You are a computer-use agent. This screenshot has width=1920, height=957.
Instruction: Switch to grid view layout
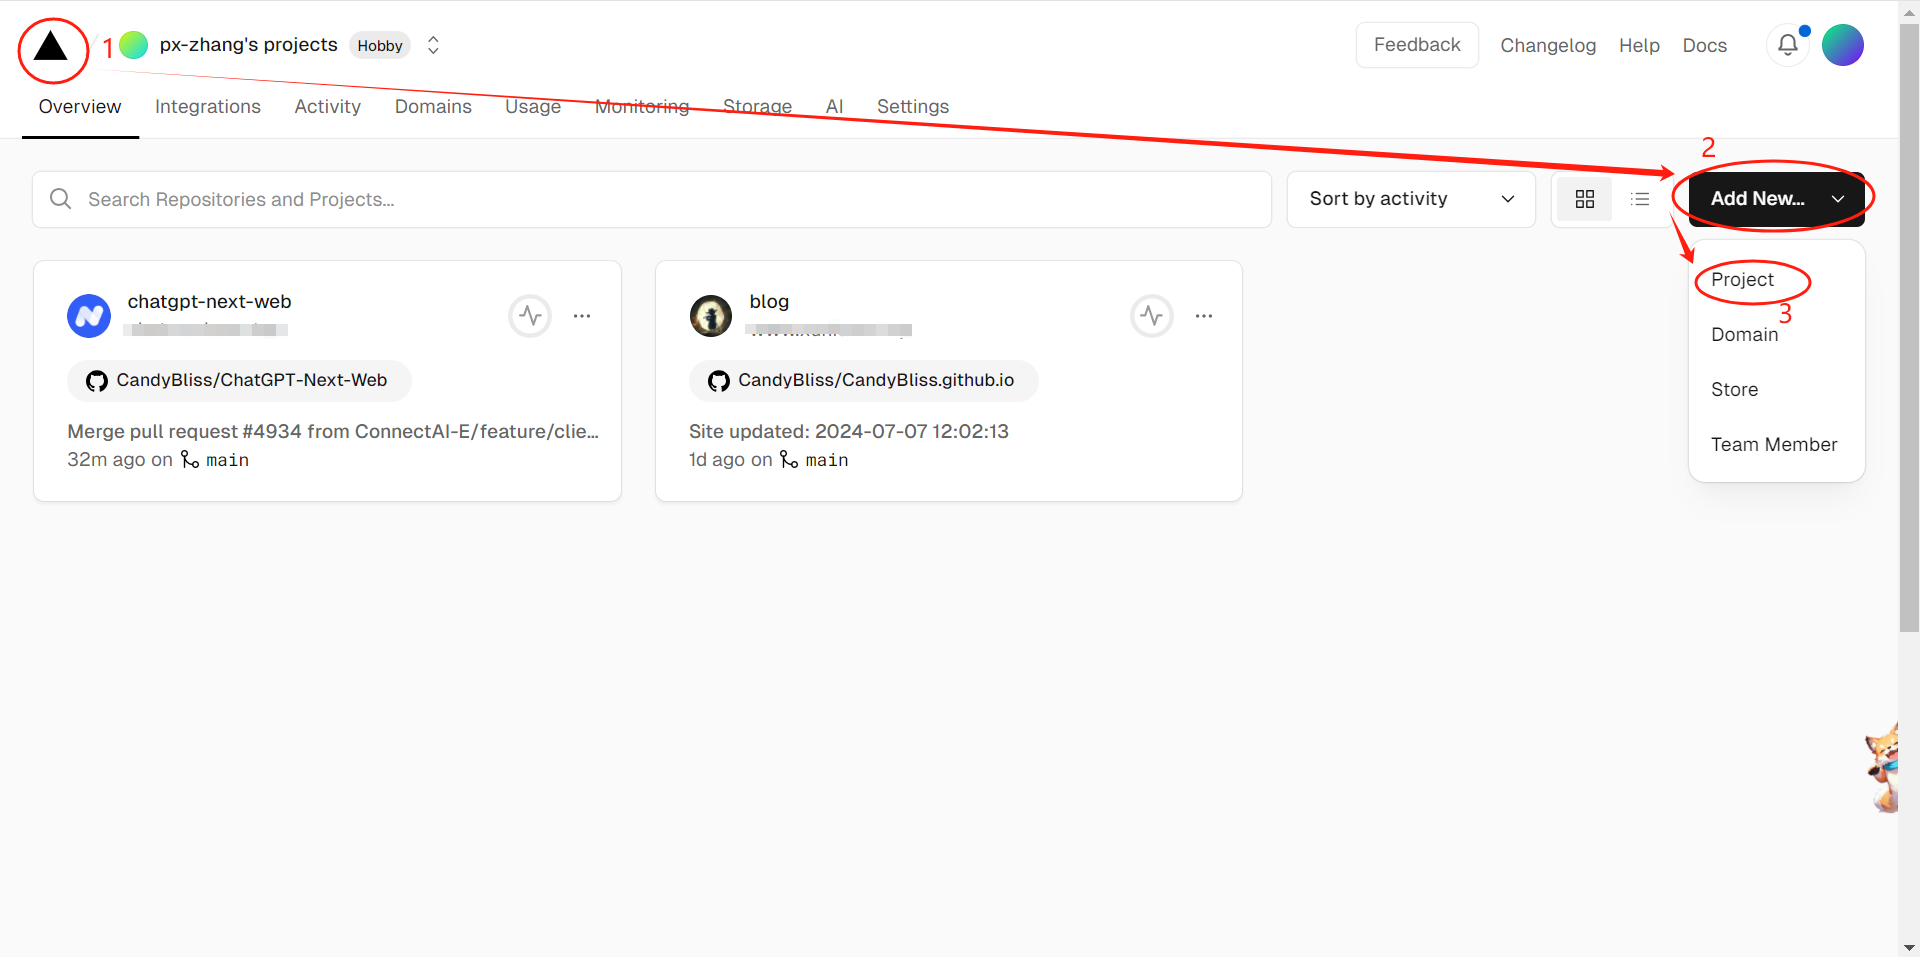(1585, 199)
